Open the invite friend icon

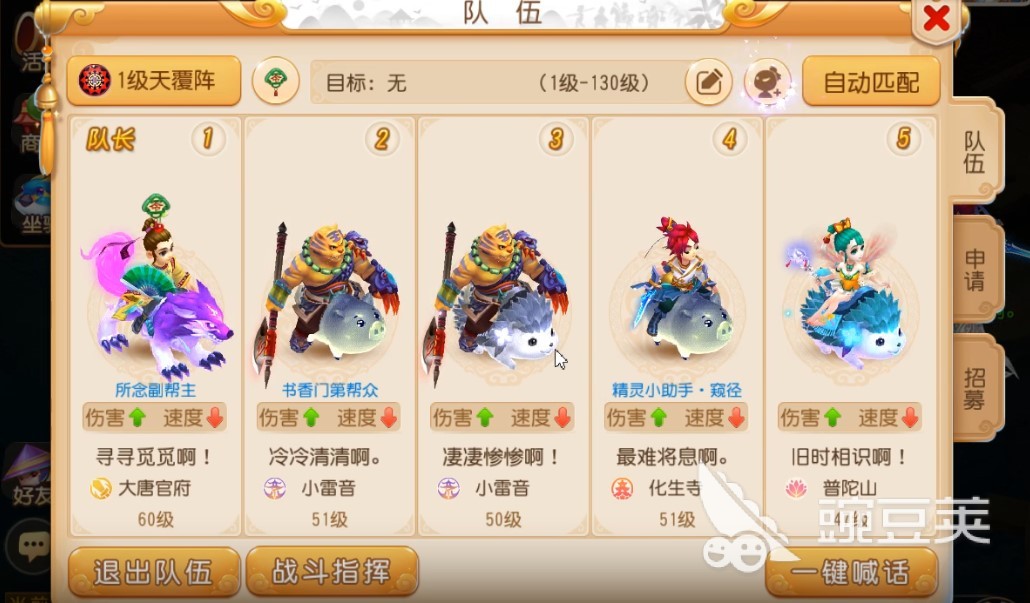pos(767,82)
